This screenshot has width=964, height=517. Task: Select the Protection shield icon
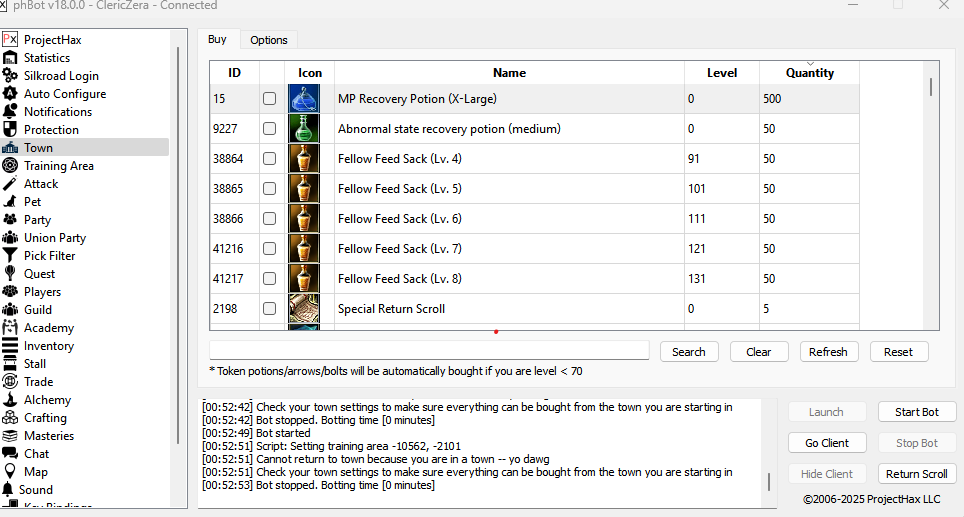click(x=10, y=130)
